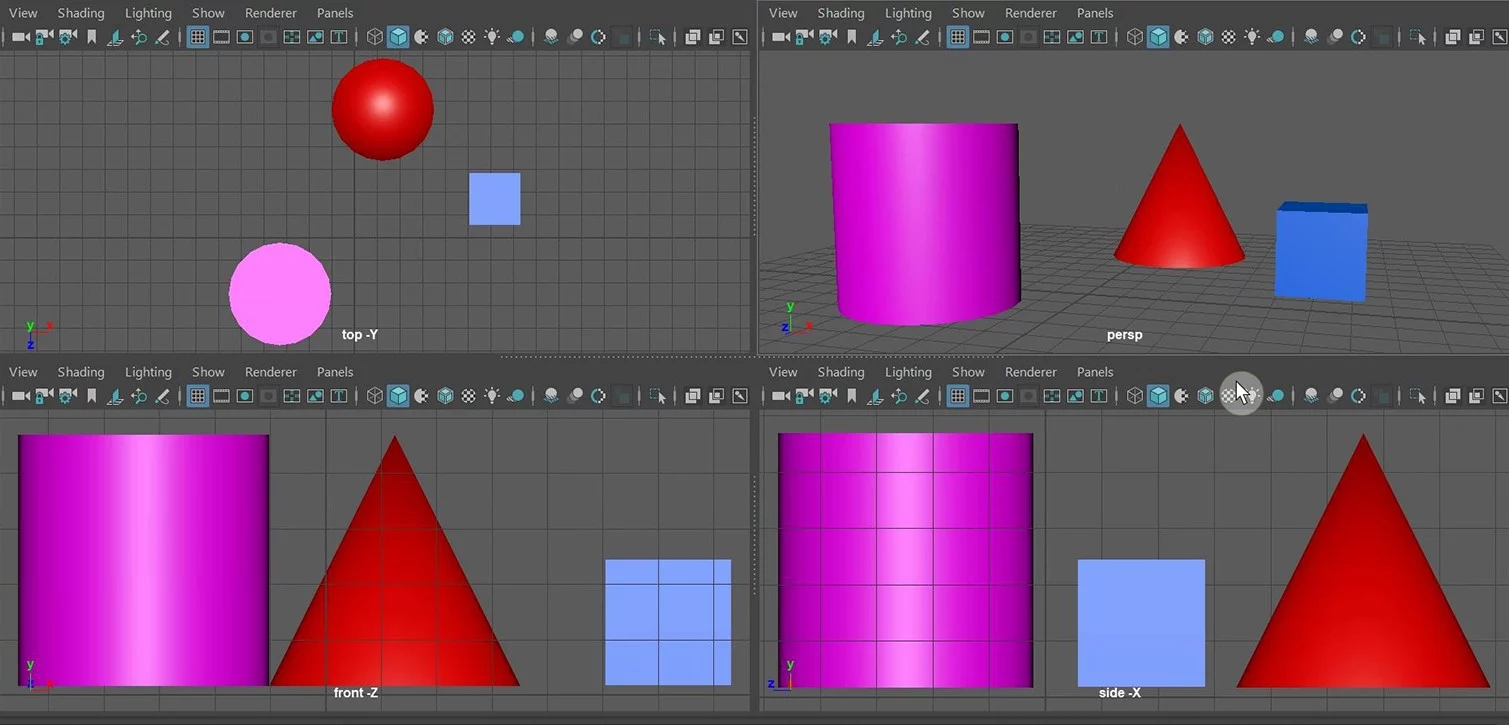Toggle Use Default Material in top -Y panel
1509x725 pixels.
tap(422, 37)
